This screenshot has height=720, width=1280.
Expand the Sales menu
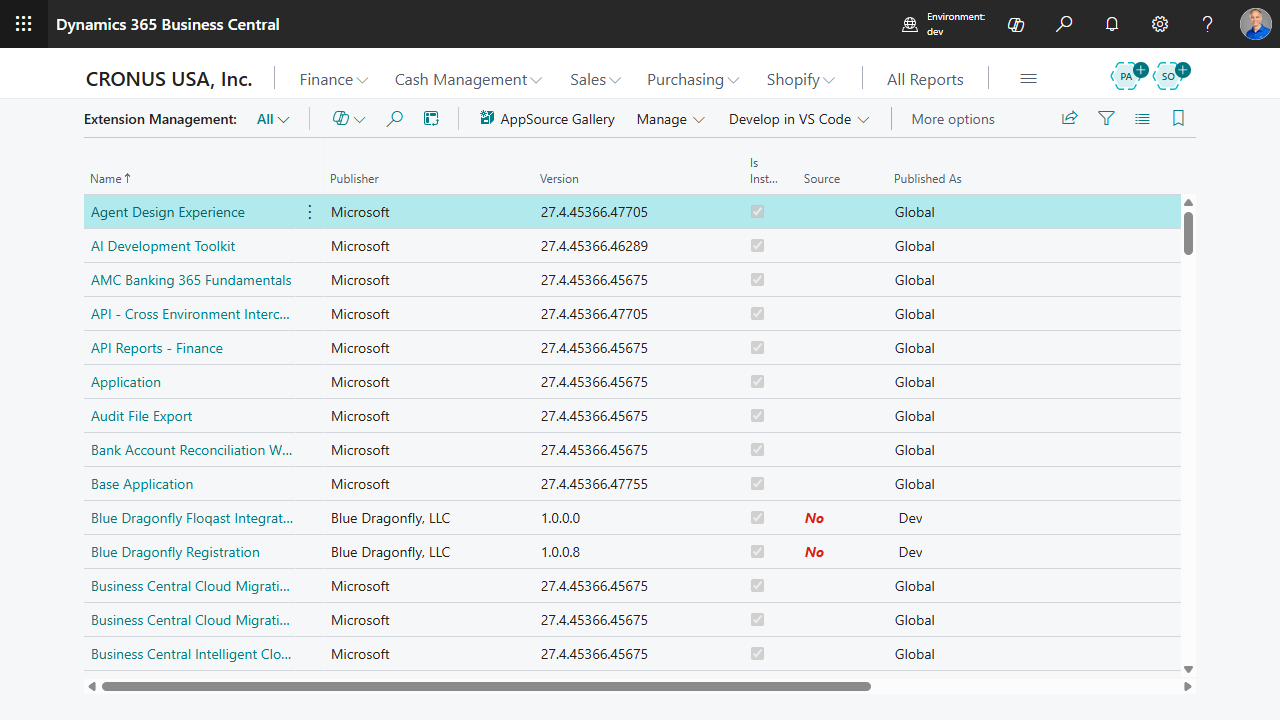coord(595,79)
